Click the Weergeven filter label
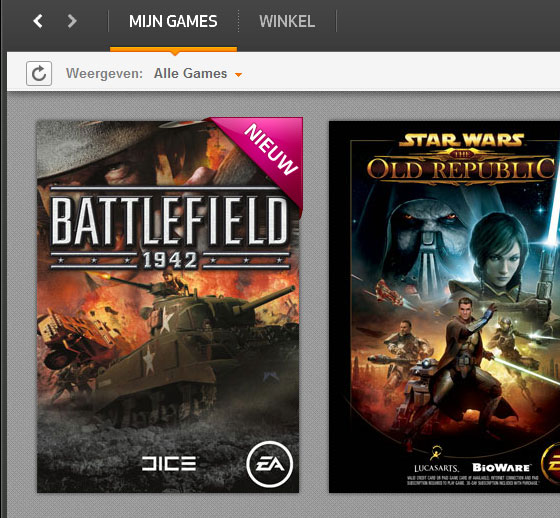This screenshot has height=518, width=560. click(x=104, y=74)
